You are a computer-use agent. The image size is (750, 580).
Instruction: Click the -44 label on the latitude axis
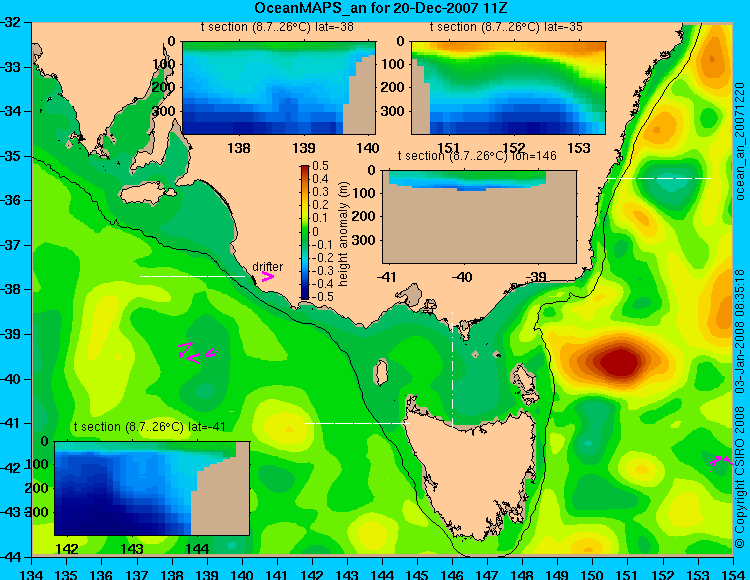12,557
